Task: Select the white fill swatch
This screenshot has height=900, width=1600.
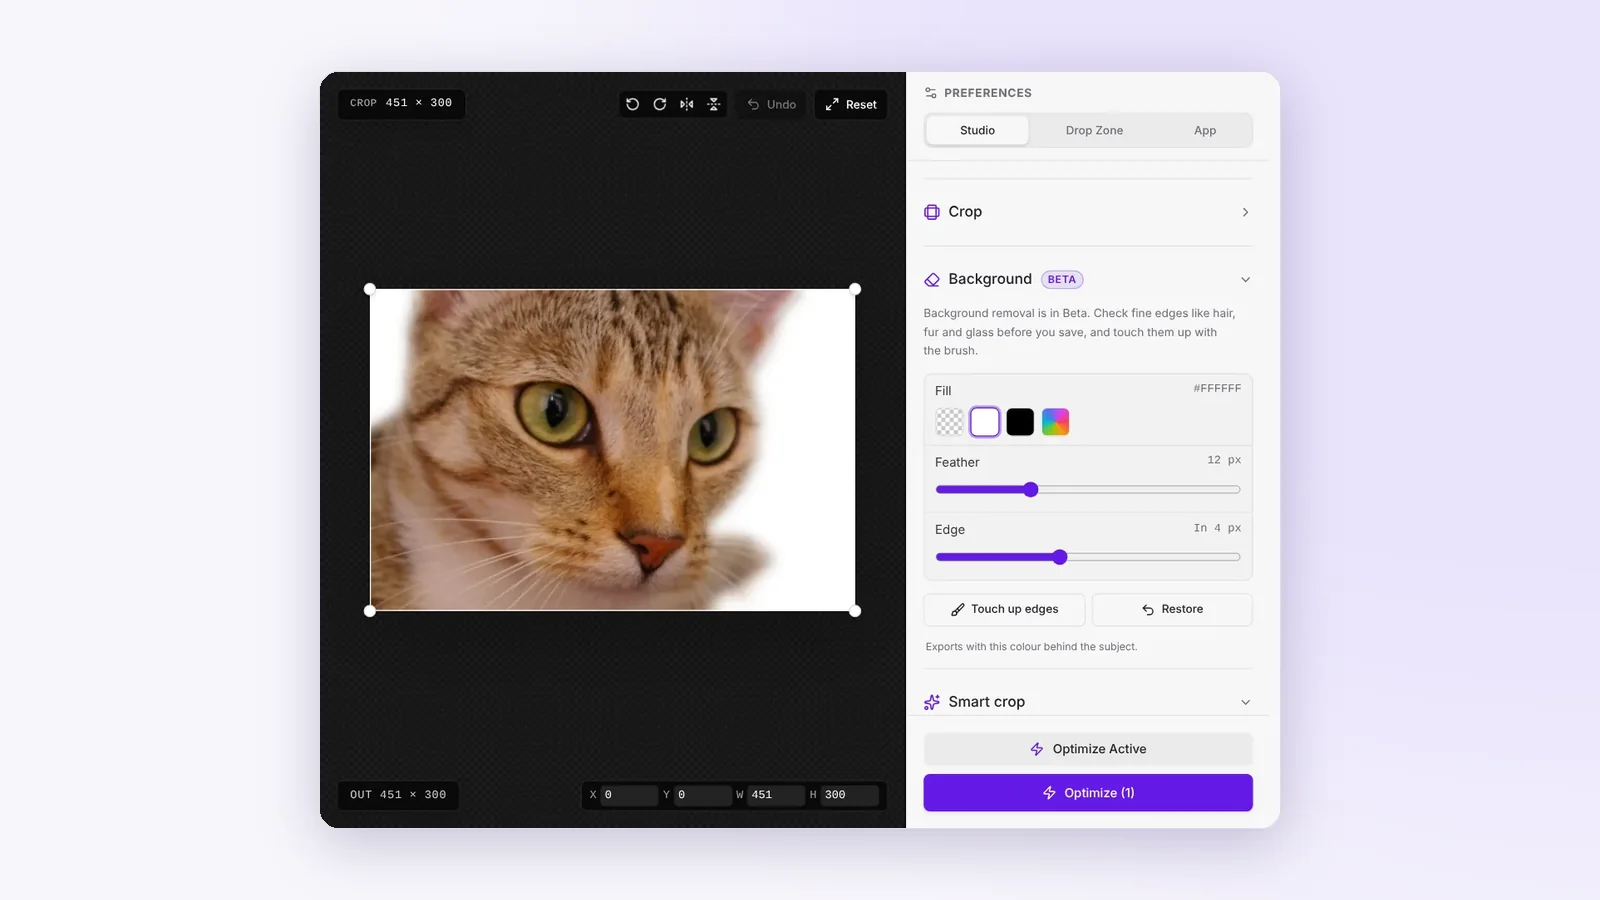Action: (985, 422)
